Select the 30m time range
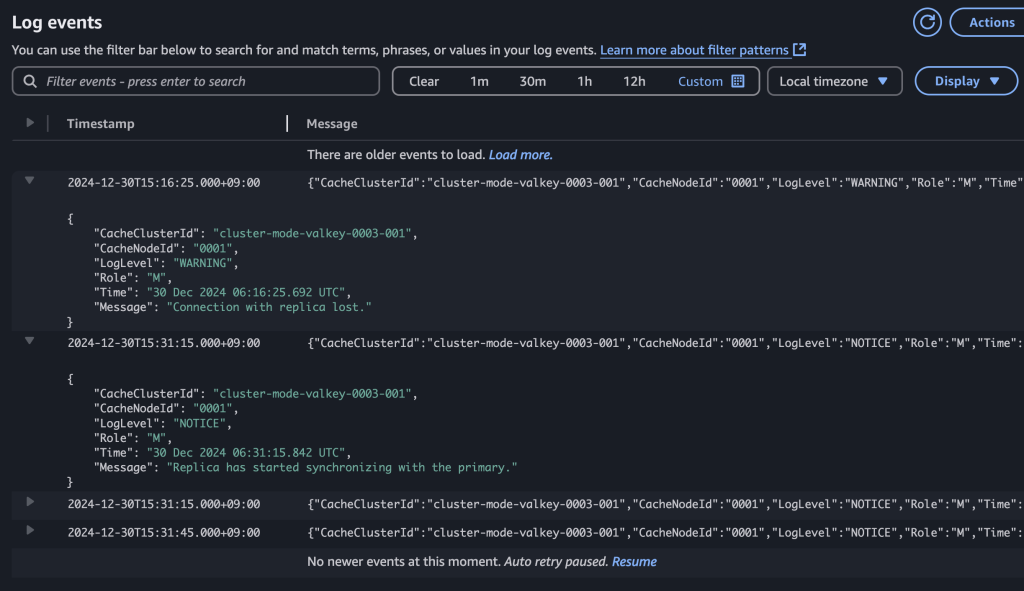 532,81
